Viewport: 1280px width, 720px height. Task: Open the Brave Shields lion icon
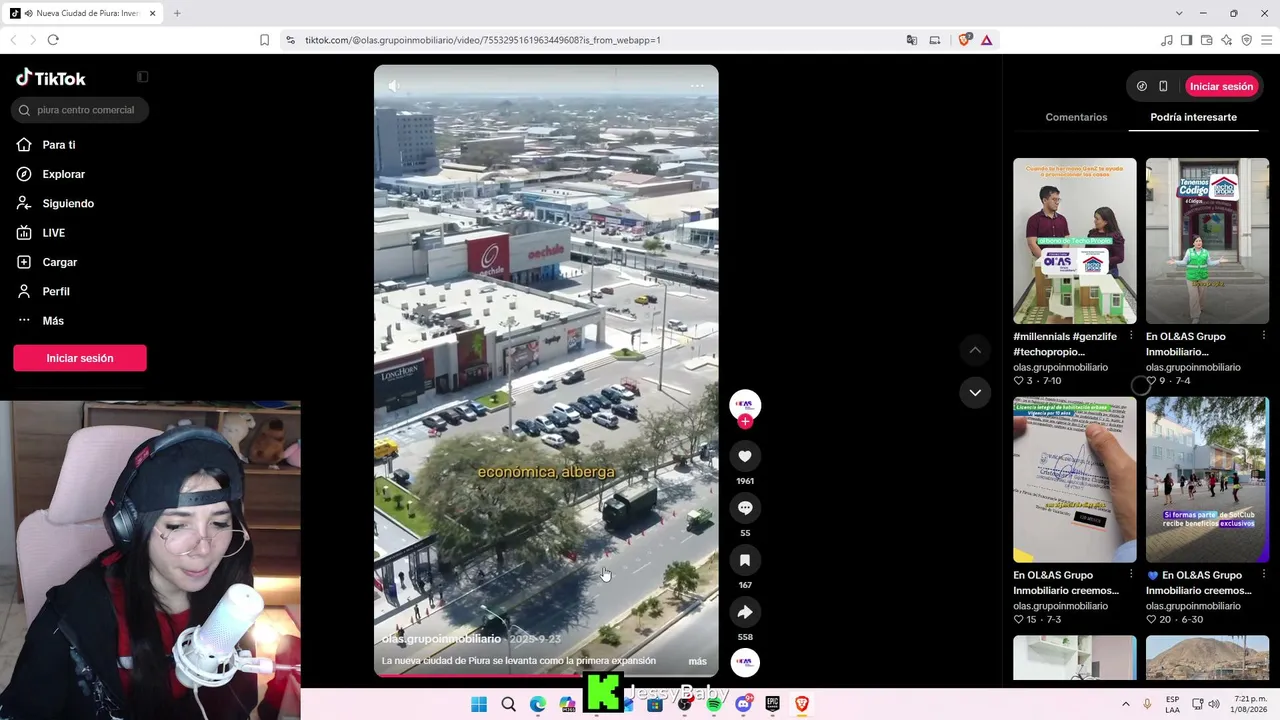coord(964,40)
